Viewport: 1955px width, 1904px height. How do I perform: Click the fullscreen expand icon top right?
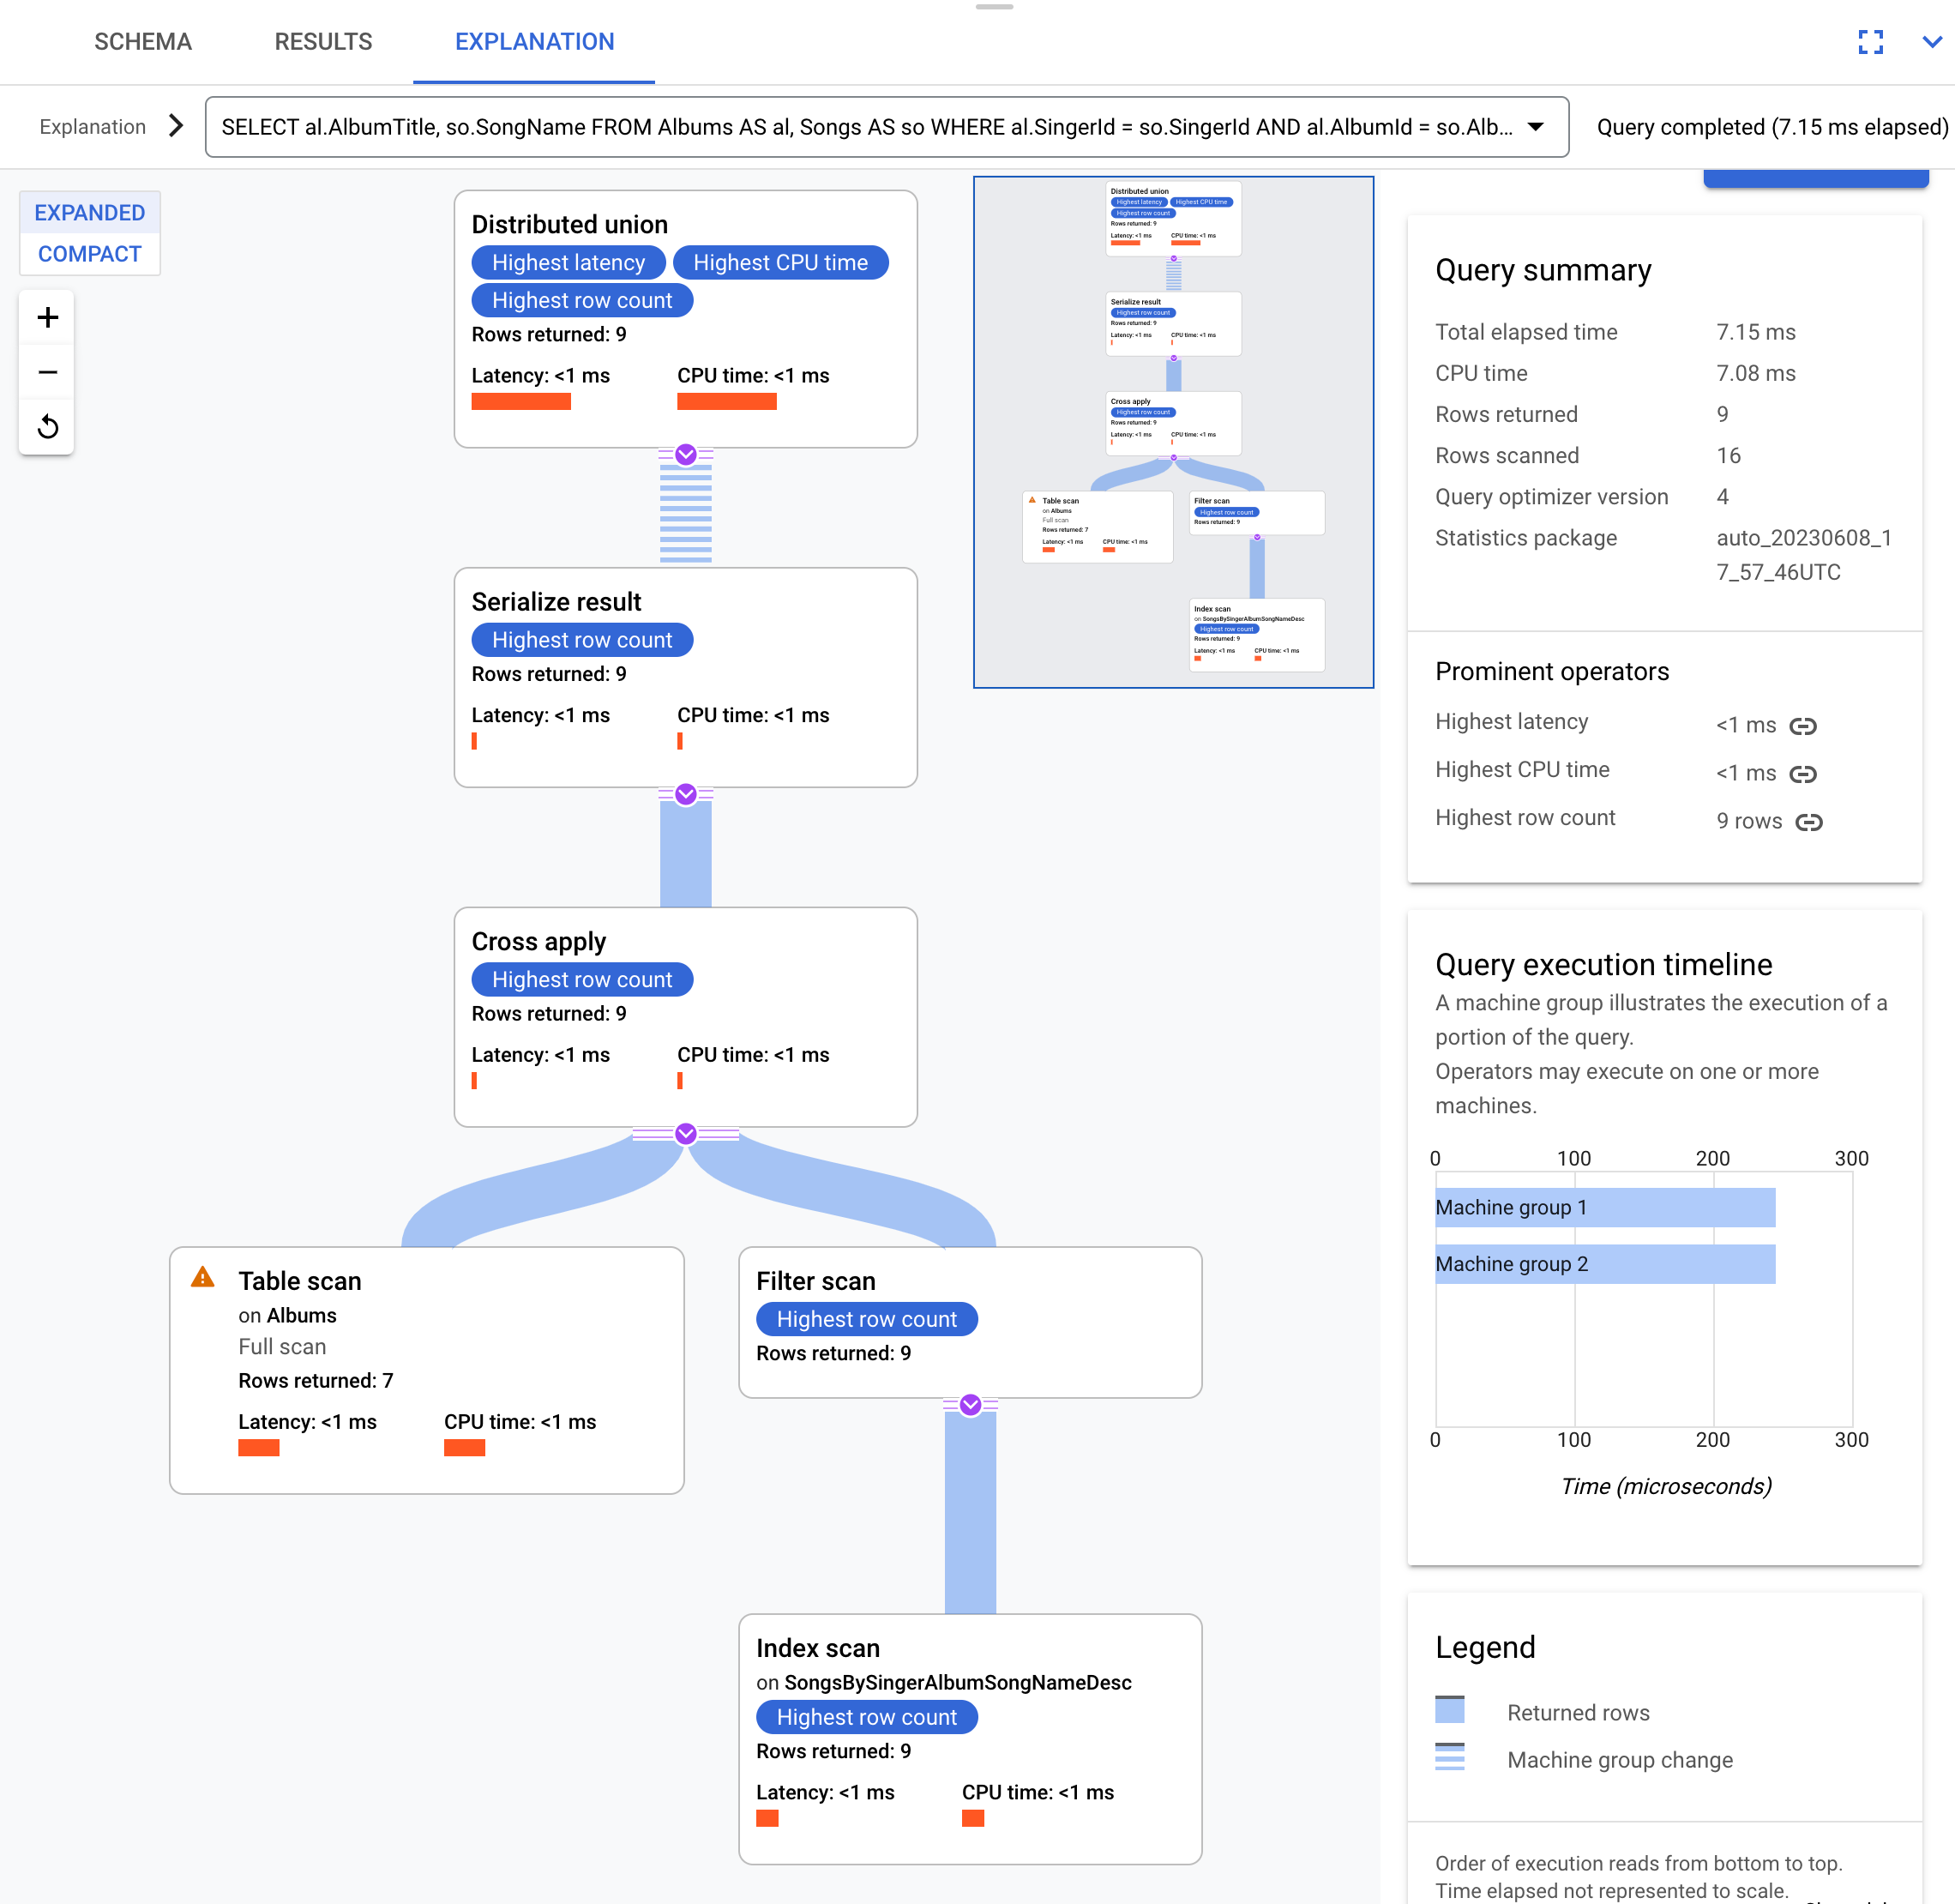tap(1871, 42)
